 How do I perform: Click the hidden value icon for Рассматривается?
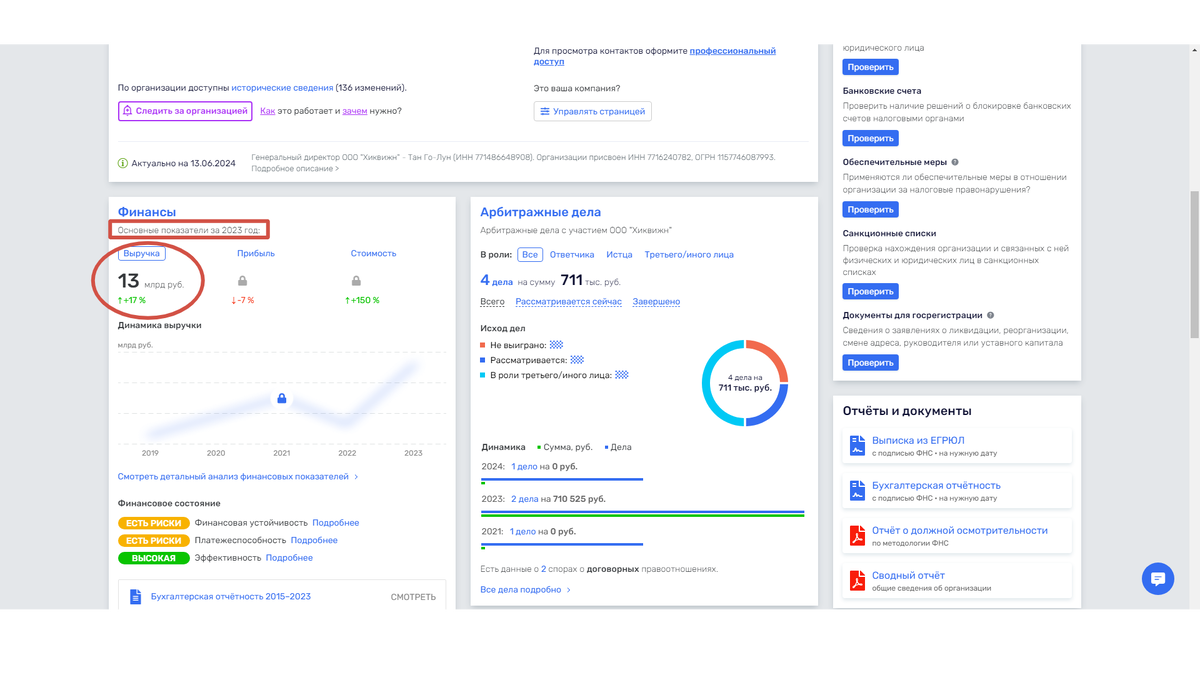(x=577, y=360)
